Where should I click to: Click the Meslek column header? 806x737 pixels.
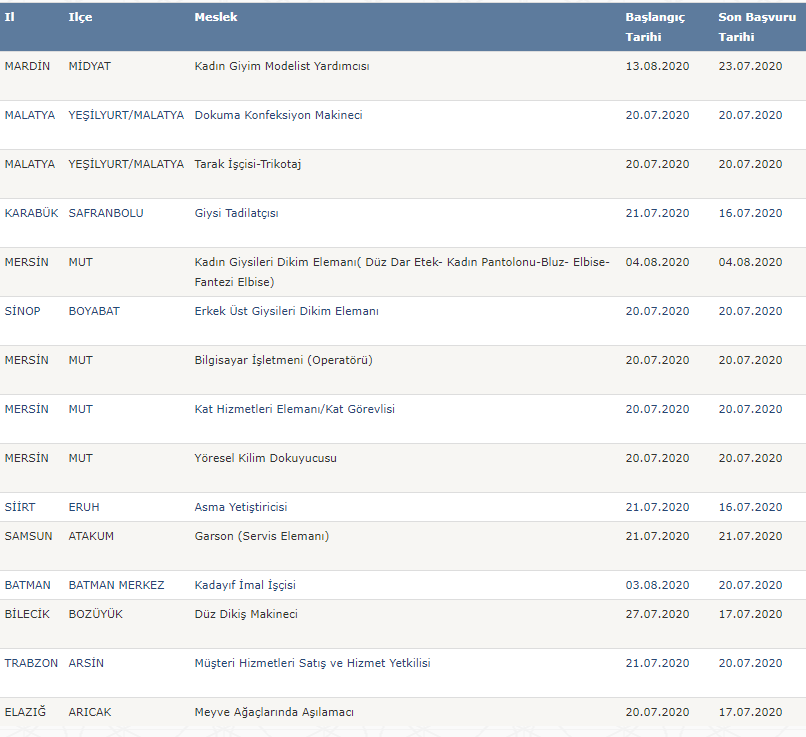216,17
